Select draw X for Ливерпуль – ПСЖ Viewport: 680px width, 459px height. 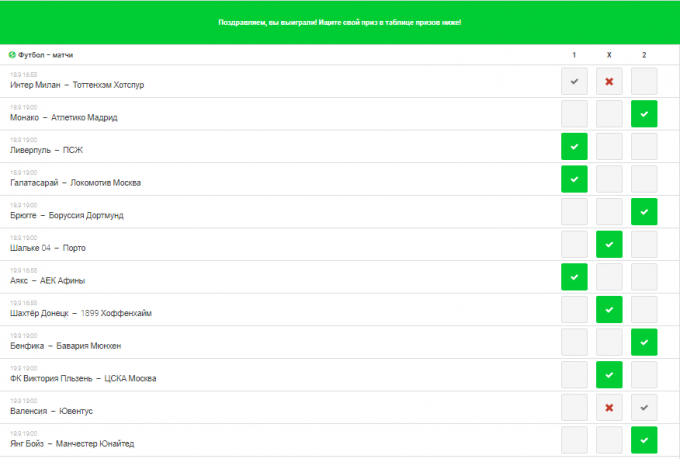[x=609, y=146]
